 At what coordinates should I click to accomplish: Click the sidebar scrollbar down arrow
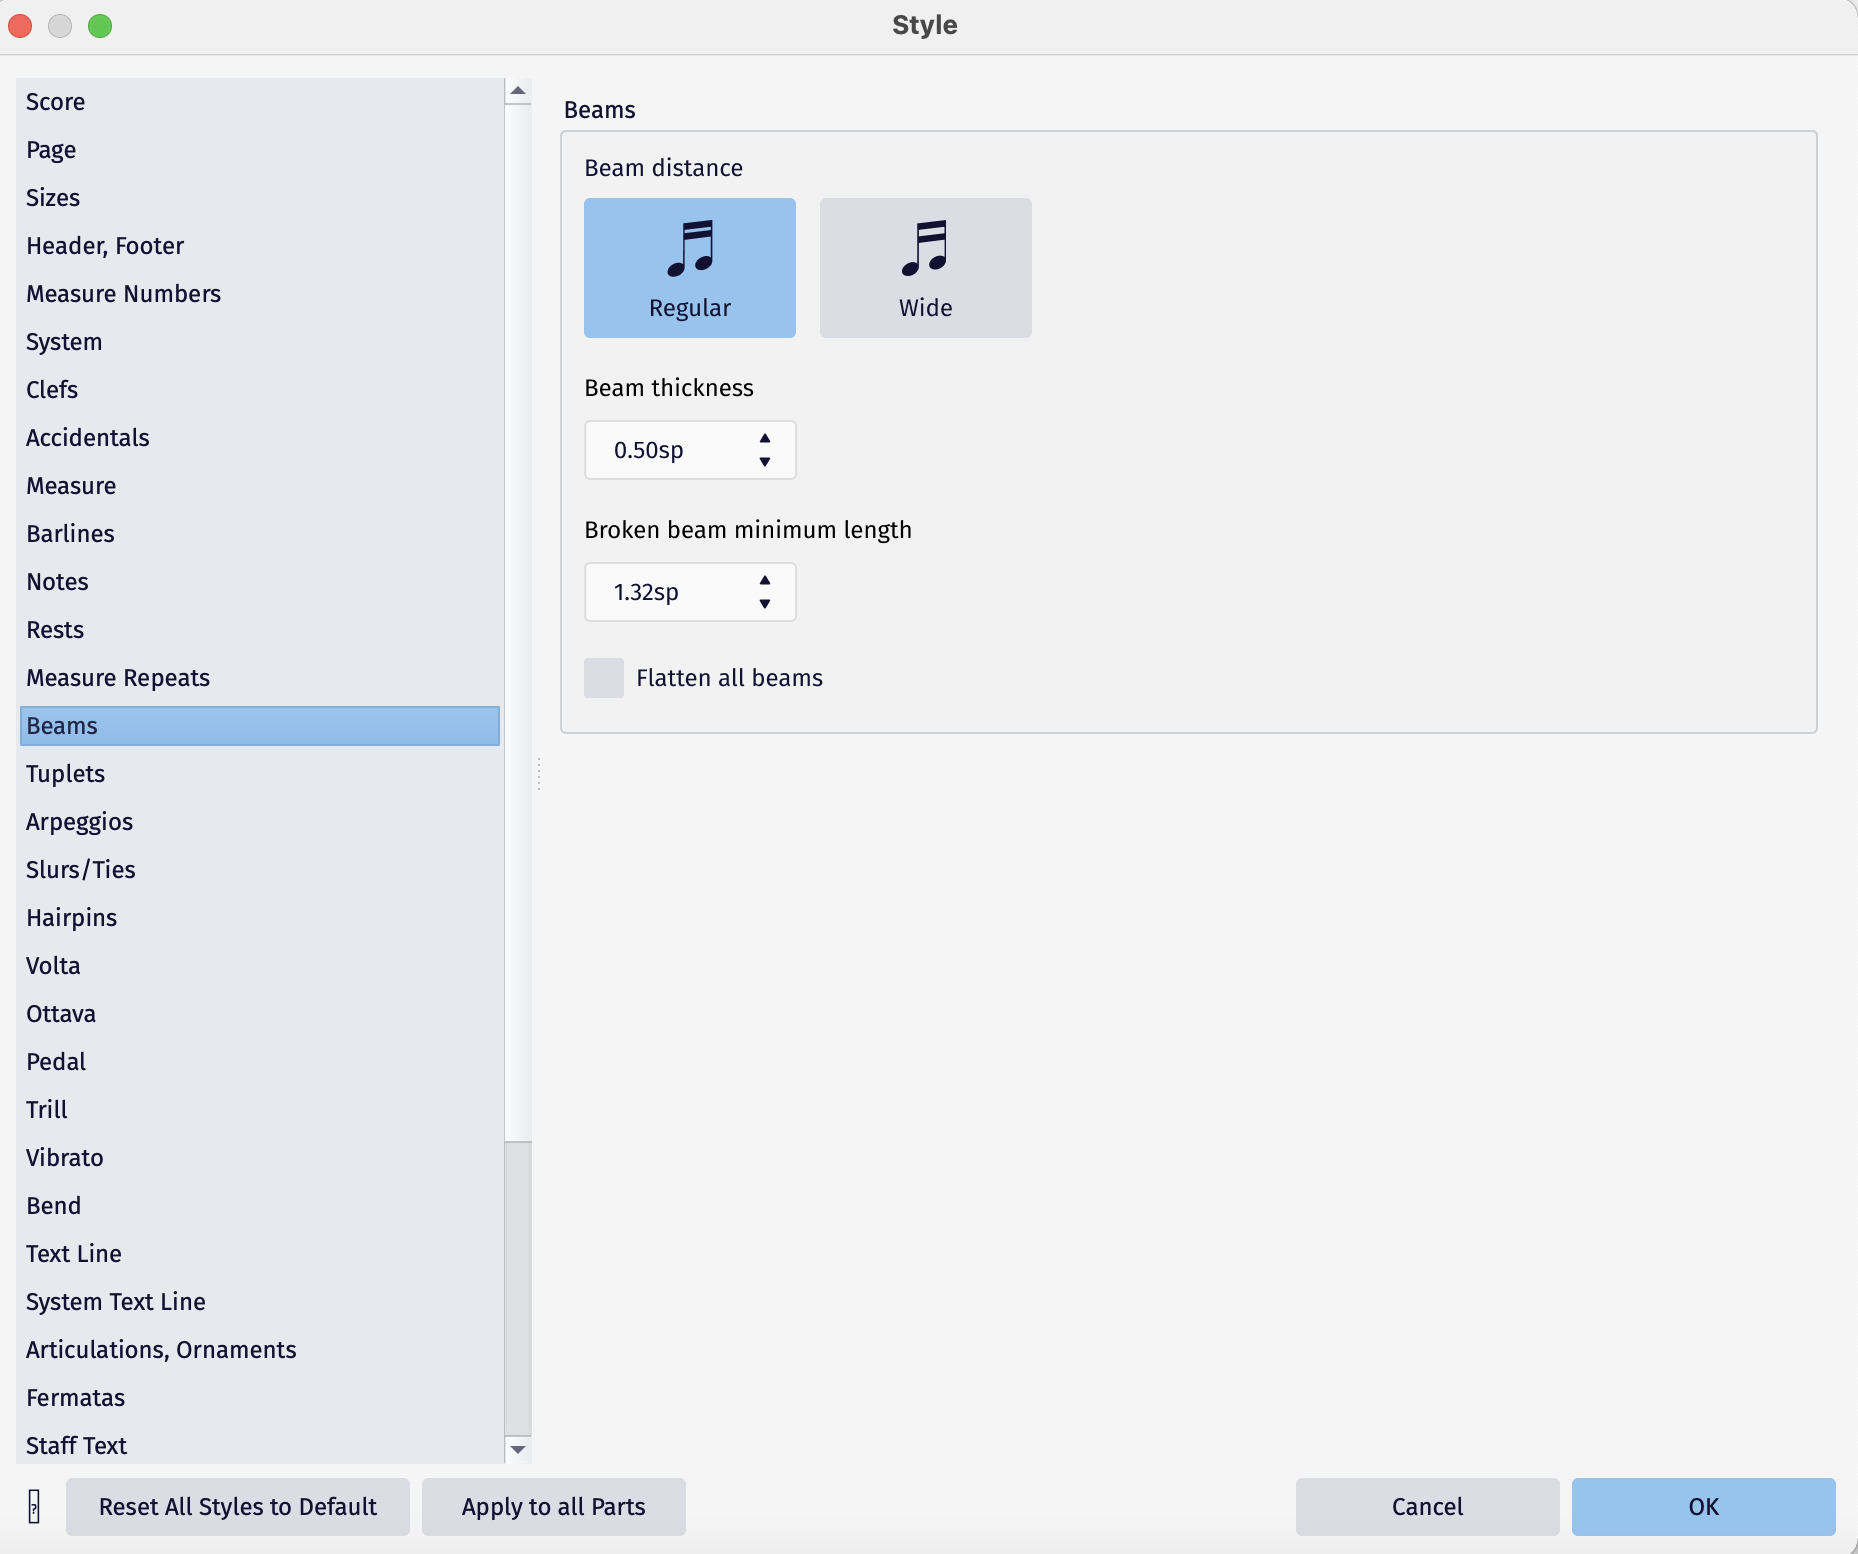click(x=518, y=1448)
